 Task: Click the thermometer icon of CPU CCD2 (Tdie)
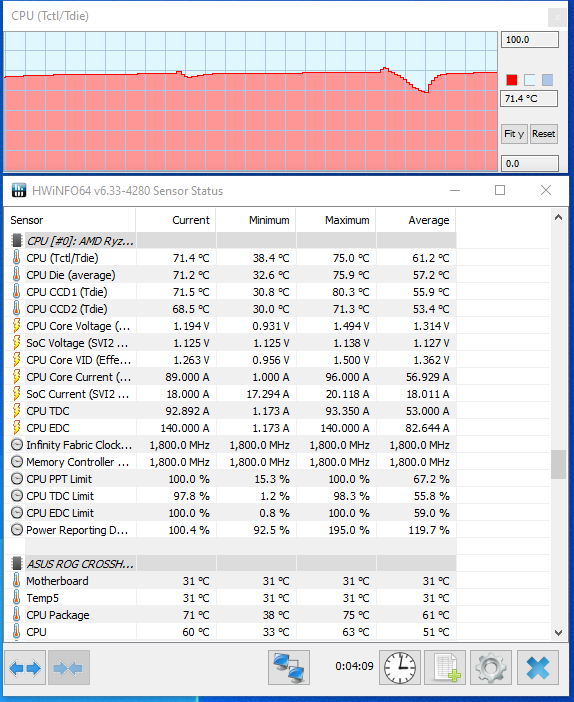pos(17,309)
